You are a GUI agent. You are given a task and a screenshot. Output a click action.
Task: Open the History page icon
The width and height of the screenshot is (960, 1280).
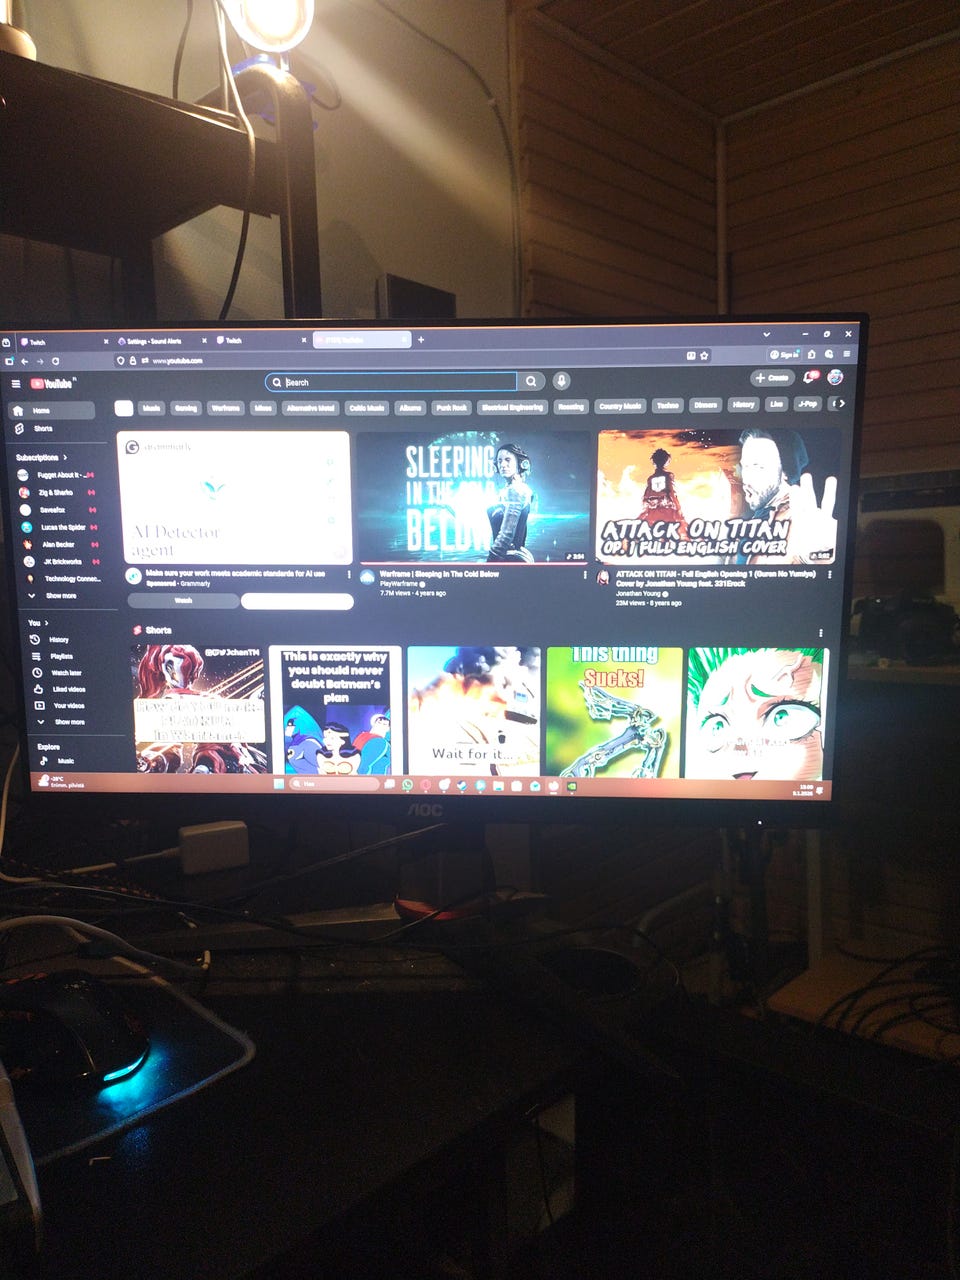tap(35, 640)
